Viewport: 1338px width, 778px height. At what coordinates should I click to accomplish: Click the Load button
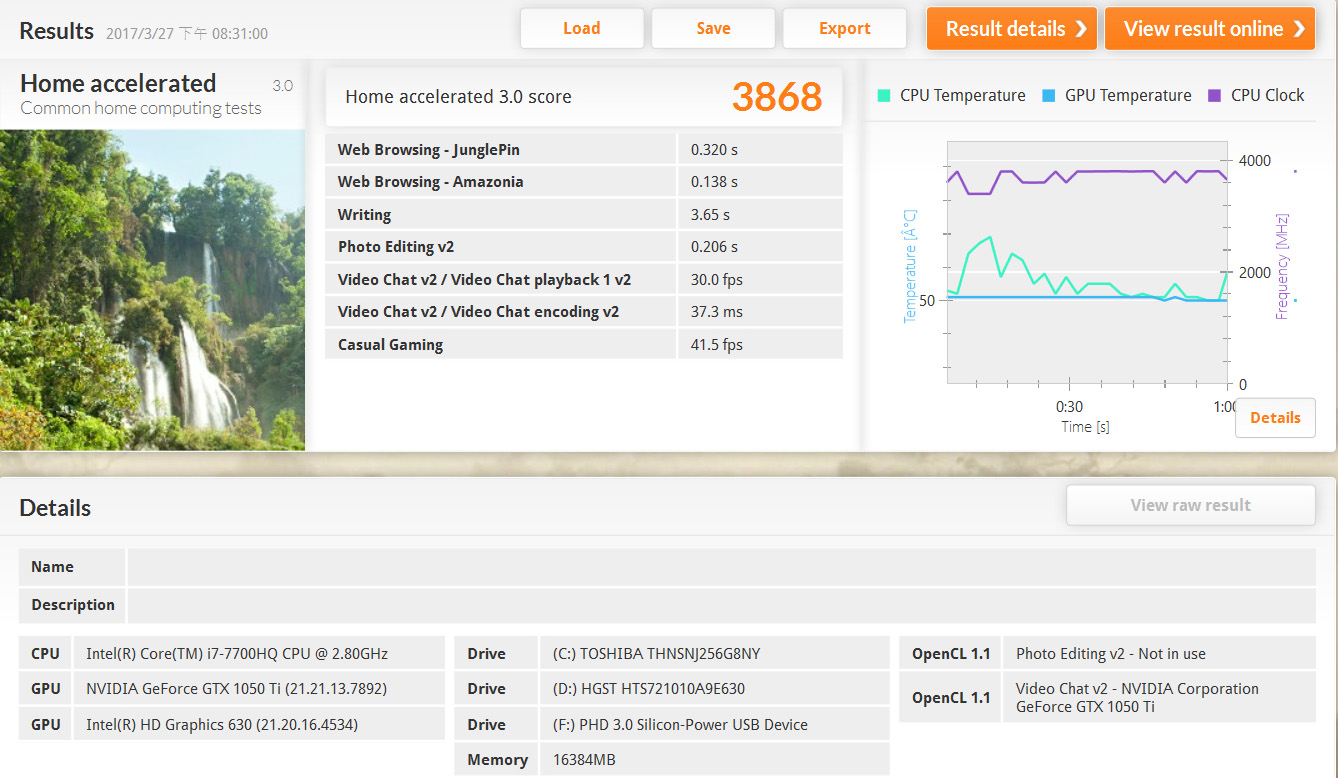pyautogui.click(x=581, y=29)
